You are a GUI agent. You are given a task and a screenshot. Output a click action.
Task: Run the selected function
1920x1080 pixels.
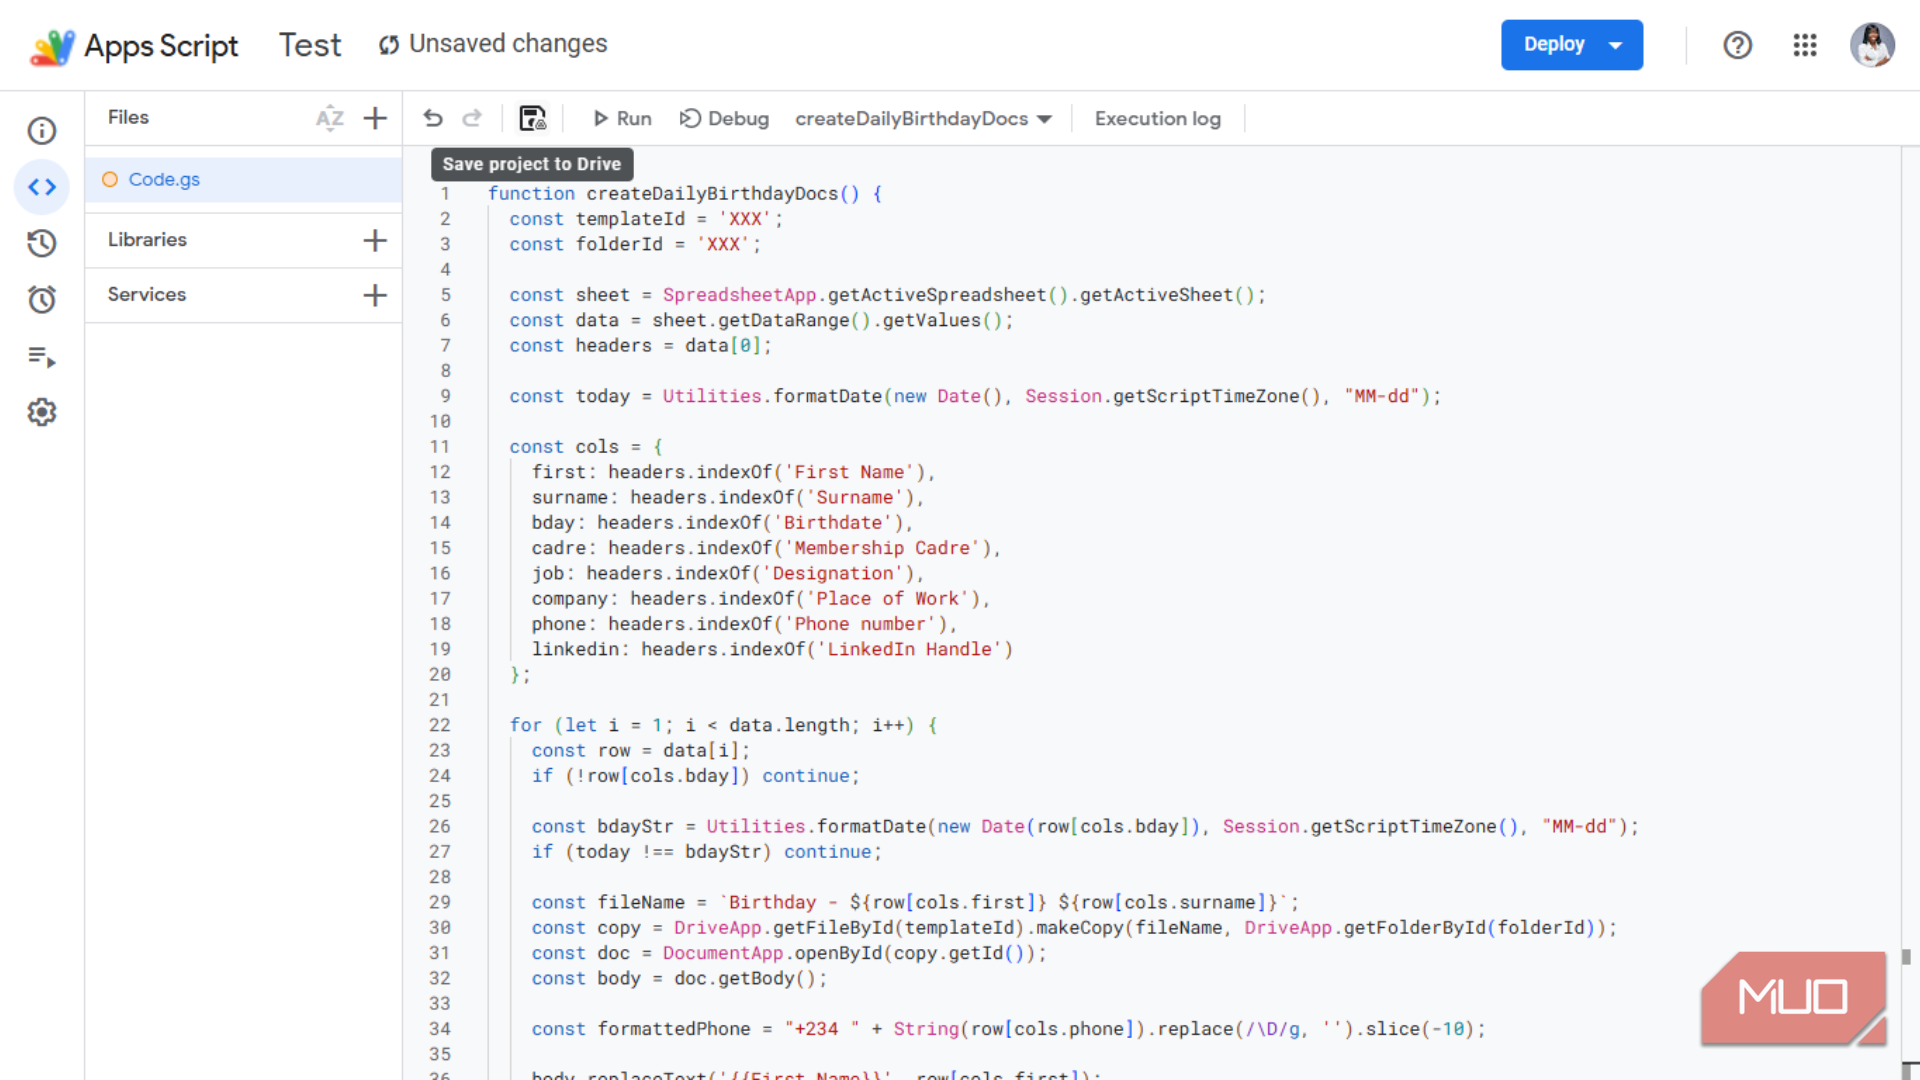tap(622, 118)
